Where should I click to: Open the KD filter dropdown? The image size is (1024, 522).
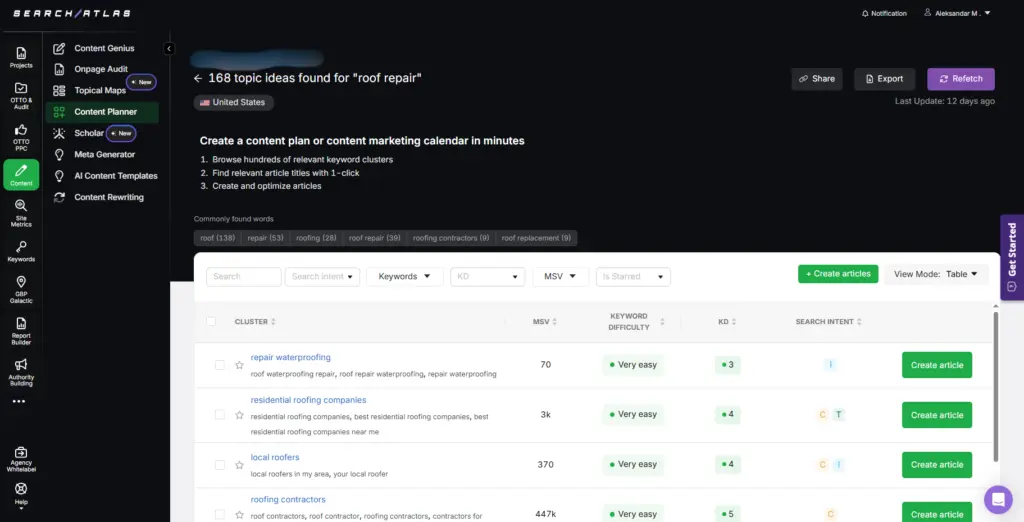[x=487, y=276]
